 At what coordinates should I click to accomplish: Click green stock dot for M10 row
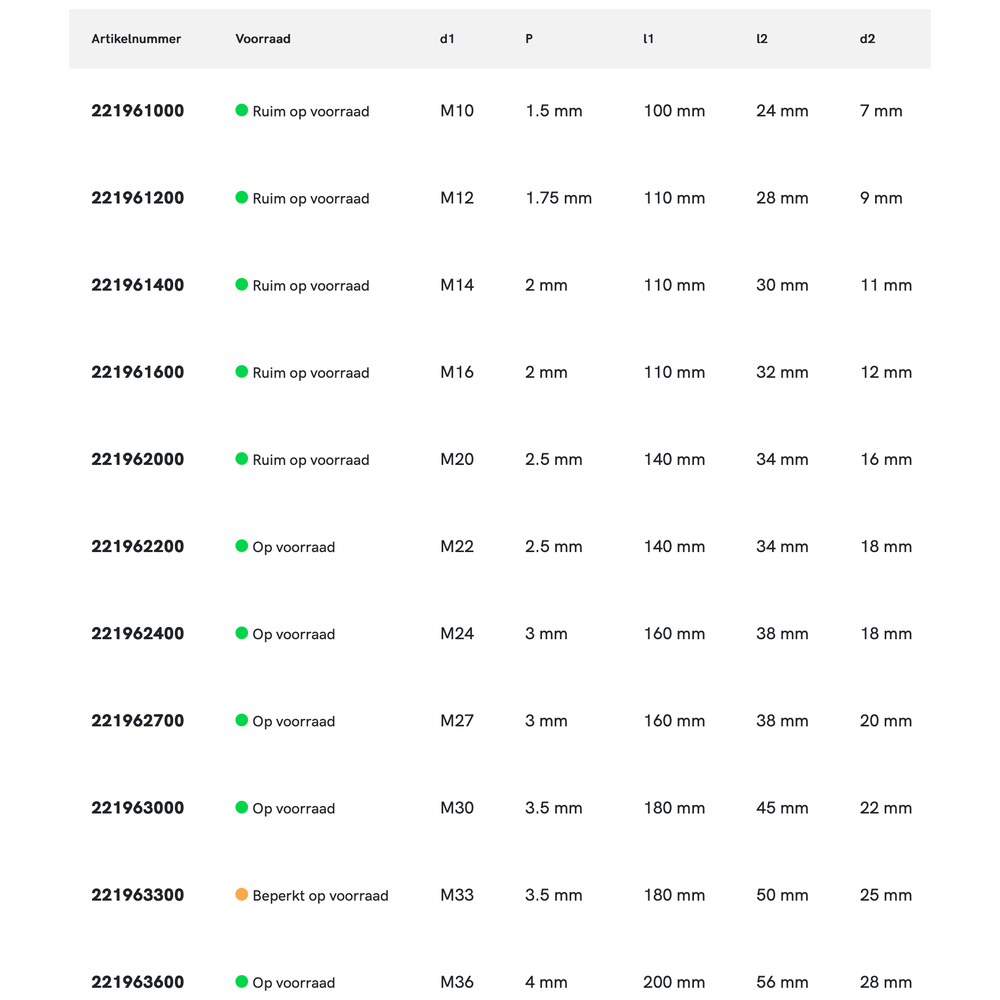241,110
